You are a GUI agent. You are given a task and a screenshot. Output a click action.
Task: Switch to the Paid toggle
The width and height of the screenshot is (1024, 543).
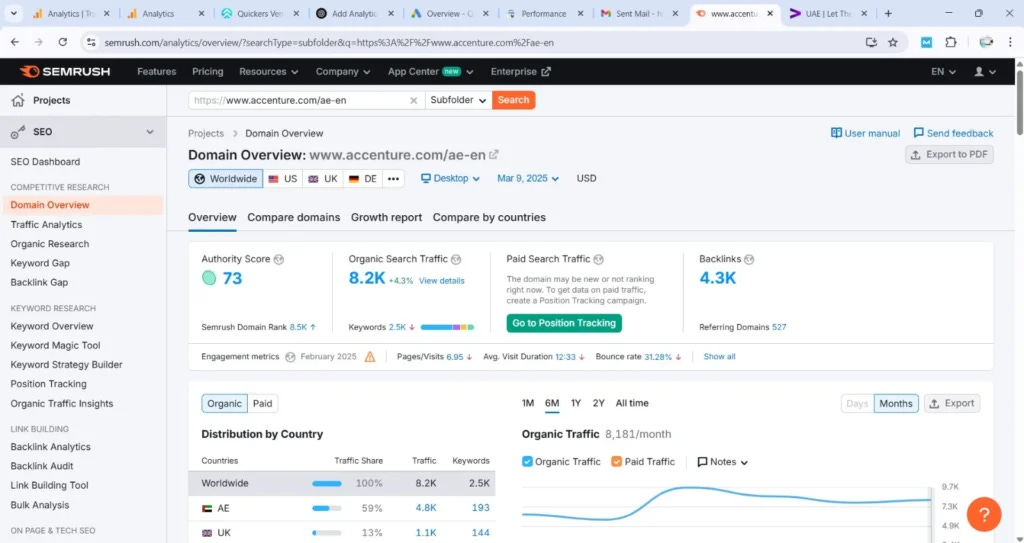point(263,403)
